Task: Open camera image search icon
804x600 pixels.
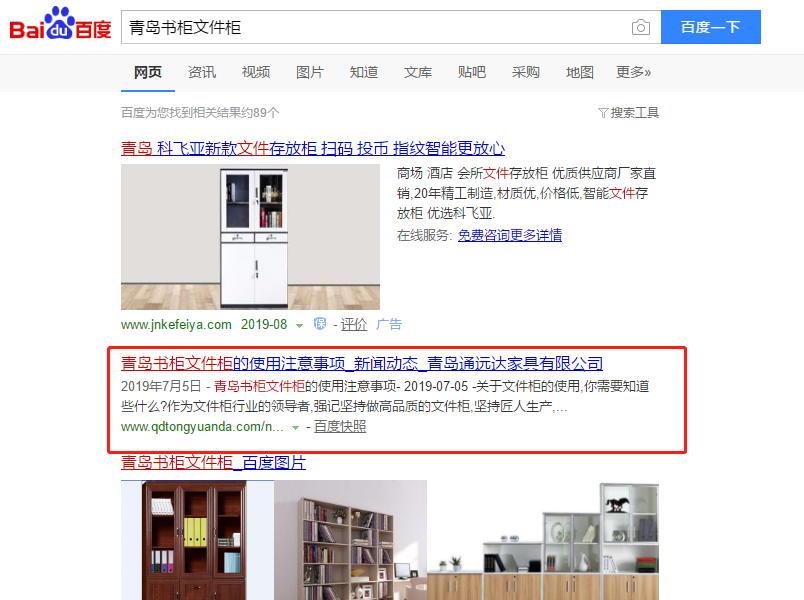Action: click(x=640, y=27)
